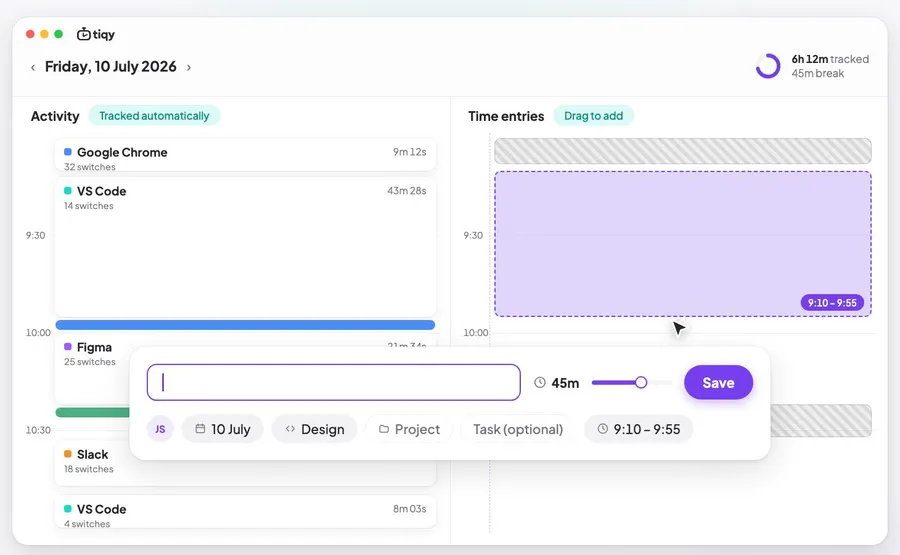Click the calendar icon in 10 July chip
The image size is (900, 555).
pyautogui.click(x=200, y=429)
